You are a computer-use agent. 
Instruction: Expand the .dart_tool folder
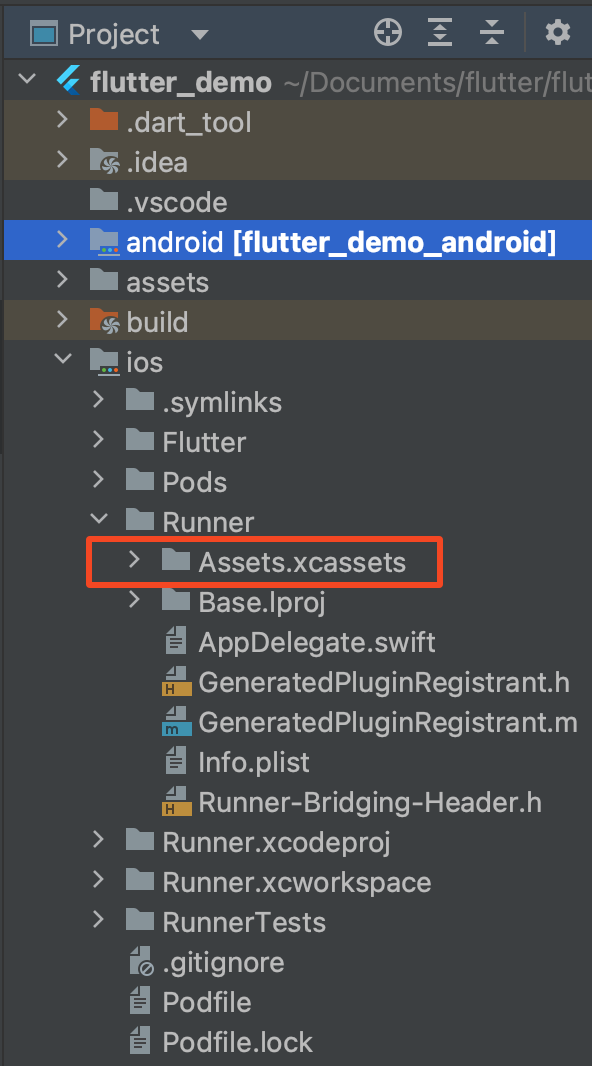(63, 120)
